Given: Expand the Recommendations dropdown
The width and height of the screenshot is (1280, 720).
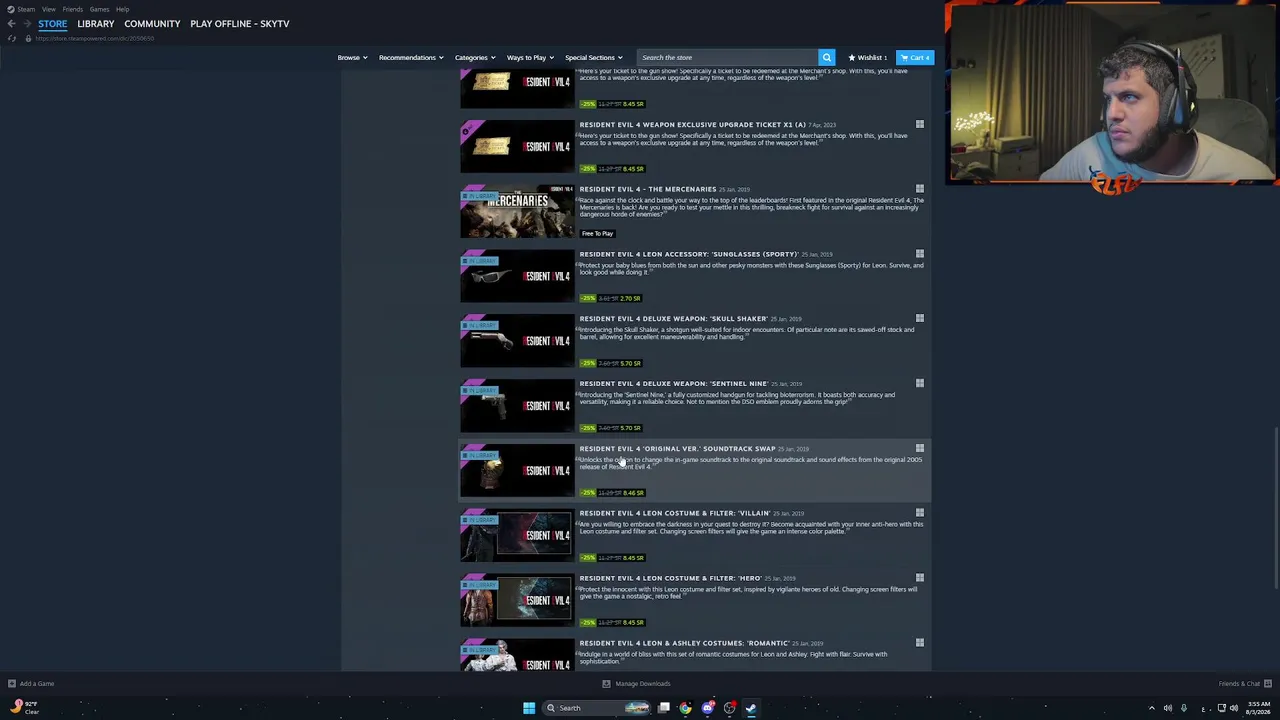Looking at the screenshot, I should (x=411, y=57).
